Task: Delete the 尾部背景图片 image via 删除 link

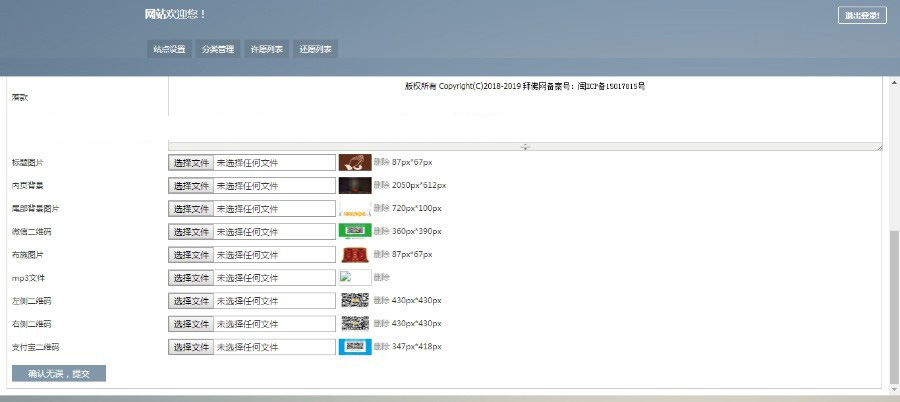Action: coord(381,208)
